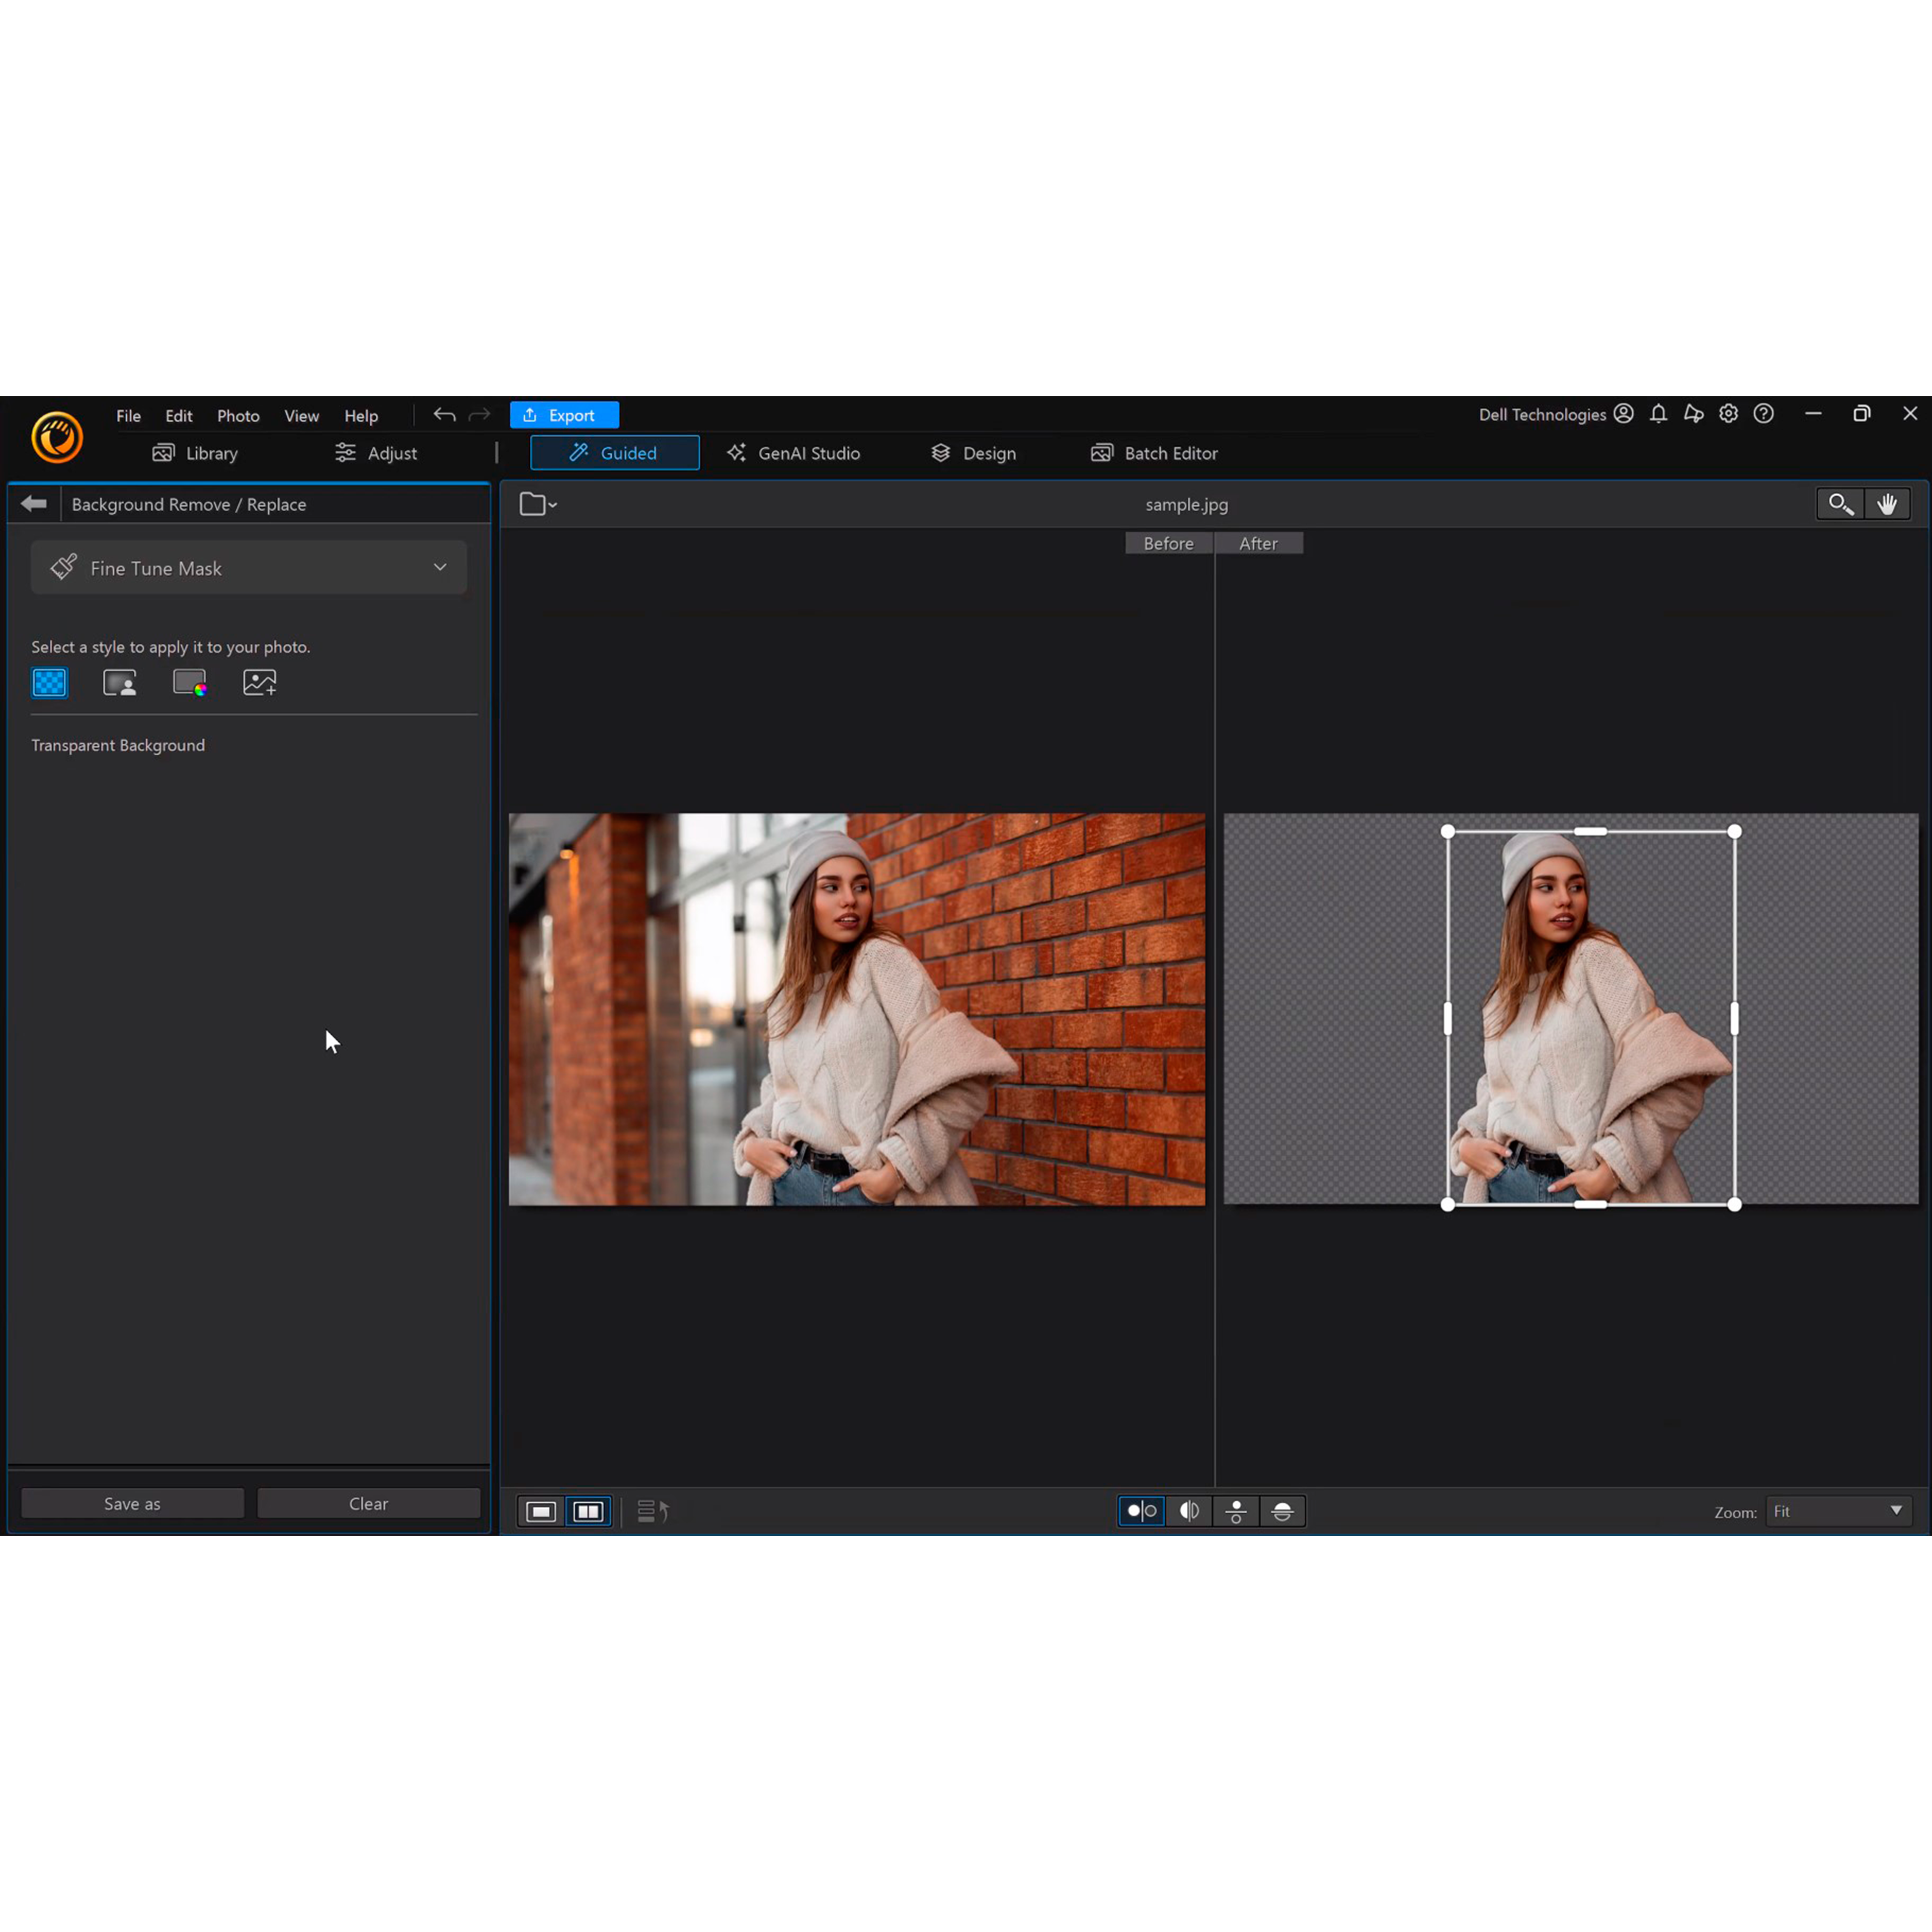Image resolution: width=1932 pixels, height=1932 pixels.
Task: Switch to single-image view mode
Action: point(540,1511)
